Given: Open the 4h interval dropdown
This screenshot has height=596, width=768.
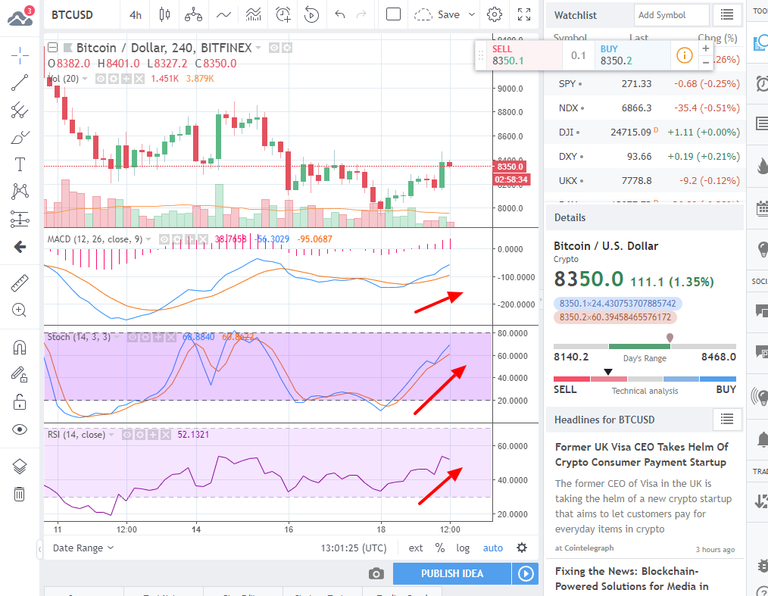Looking at the screenshot, I should pos(136,15).
